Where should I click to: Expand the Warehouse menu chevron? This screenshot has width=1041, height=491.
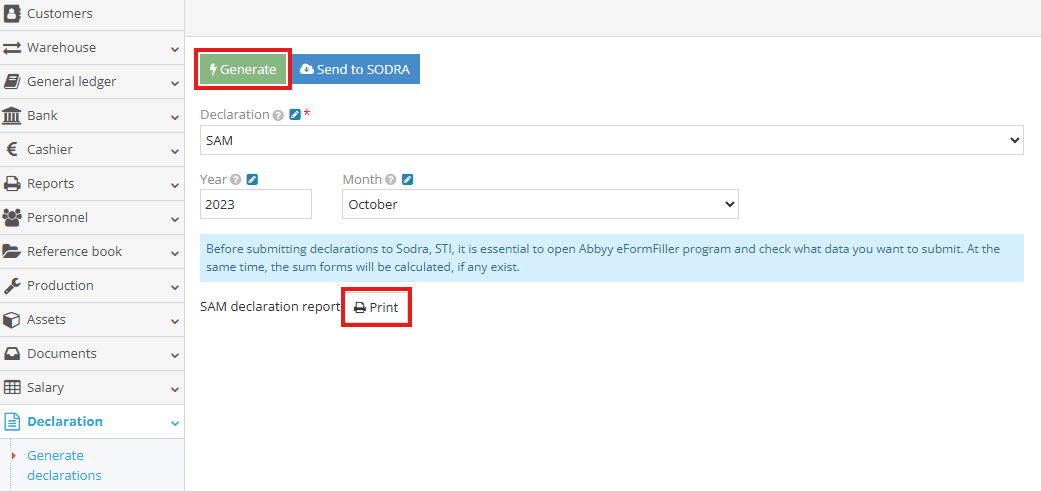(175, 49)
